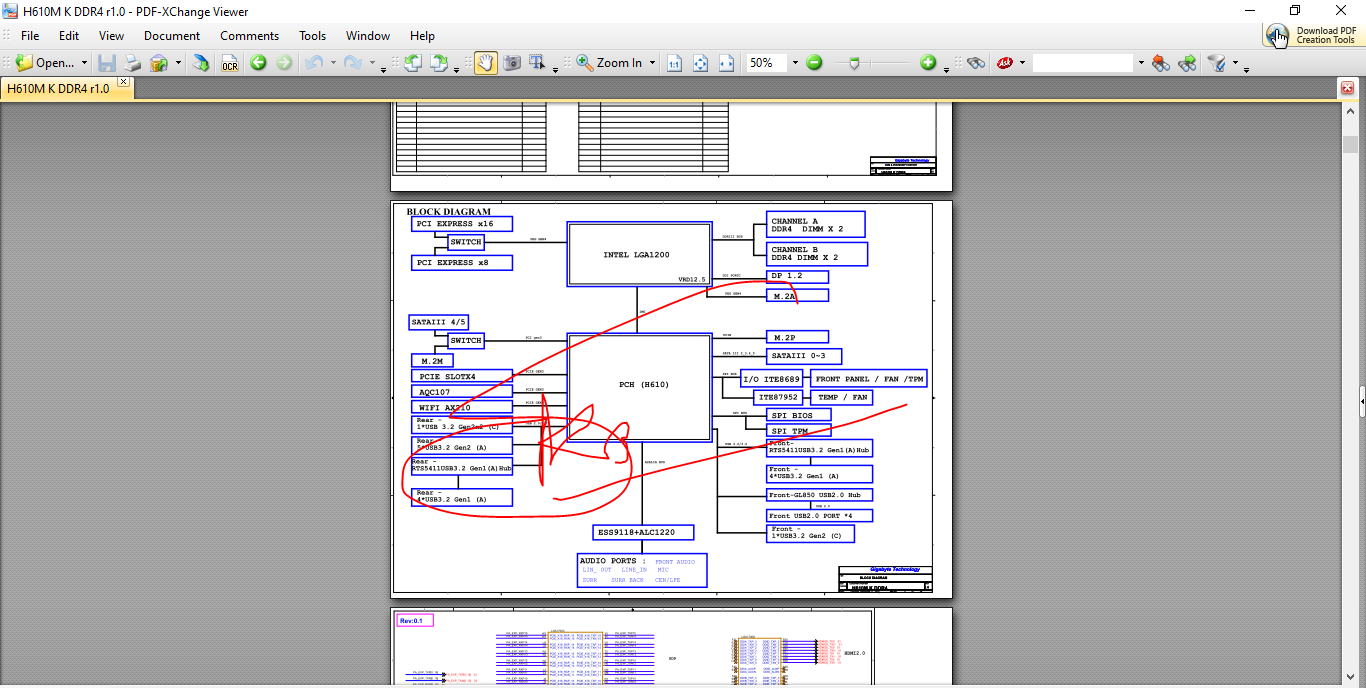The width and height of the screenshot is (1366, 688).
Task: Expand the Ask search provider dropdown
Action: pyautogui.click(x=1022, y=63)
